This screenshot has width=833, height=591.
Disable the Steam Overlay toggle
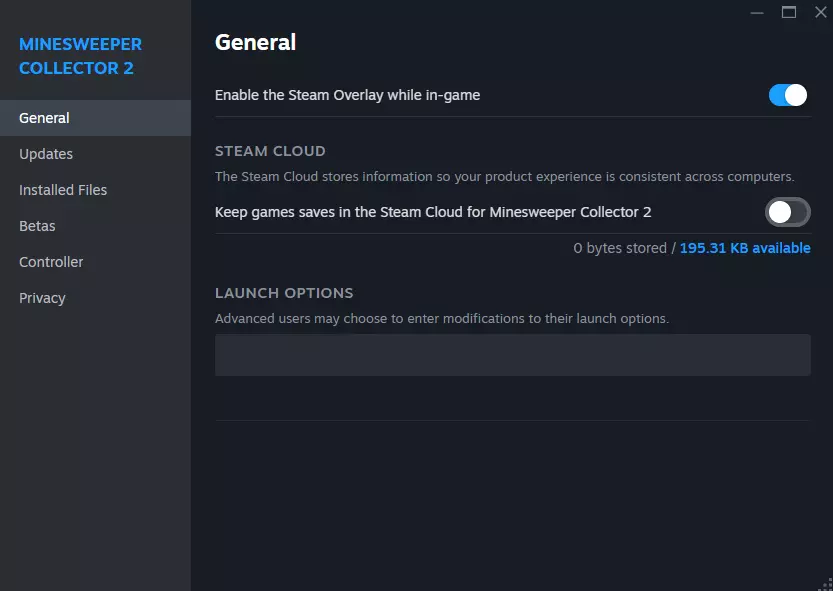788,95
